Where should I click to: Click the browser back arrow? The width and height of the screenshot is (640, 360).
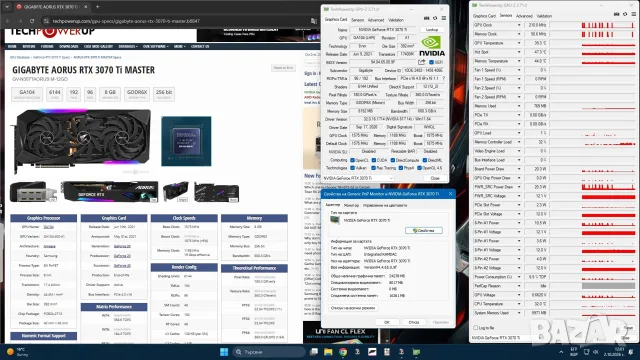pyautogui.click(x=8, y=21)
